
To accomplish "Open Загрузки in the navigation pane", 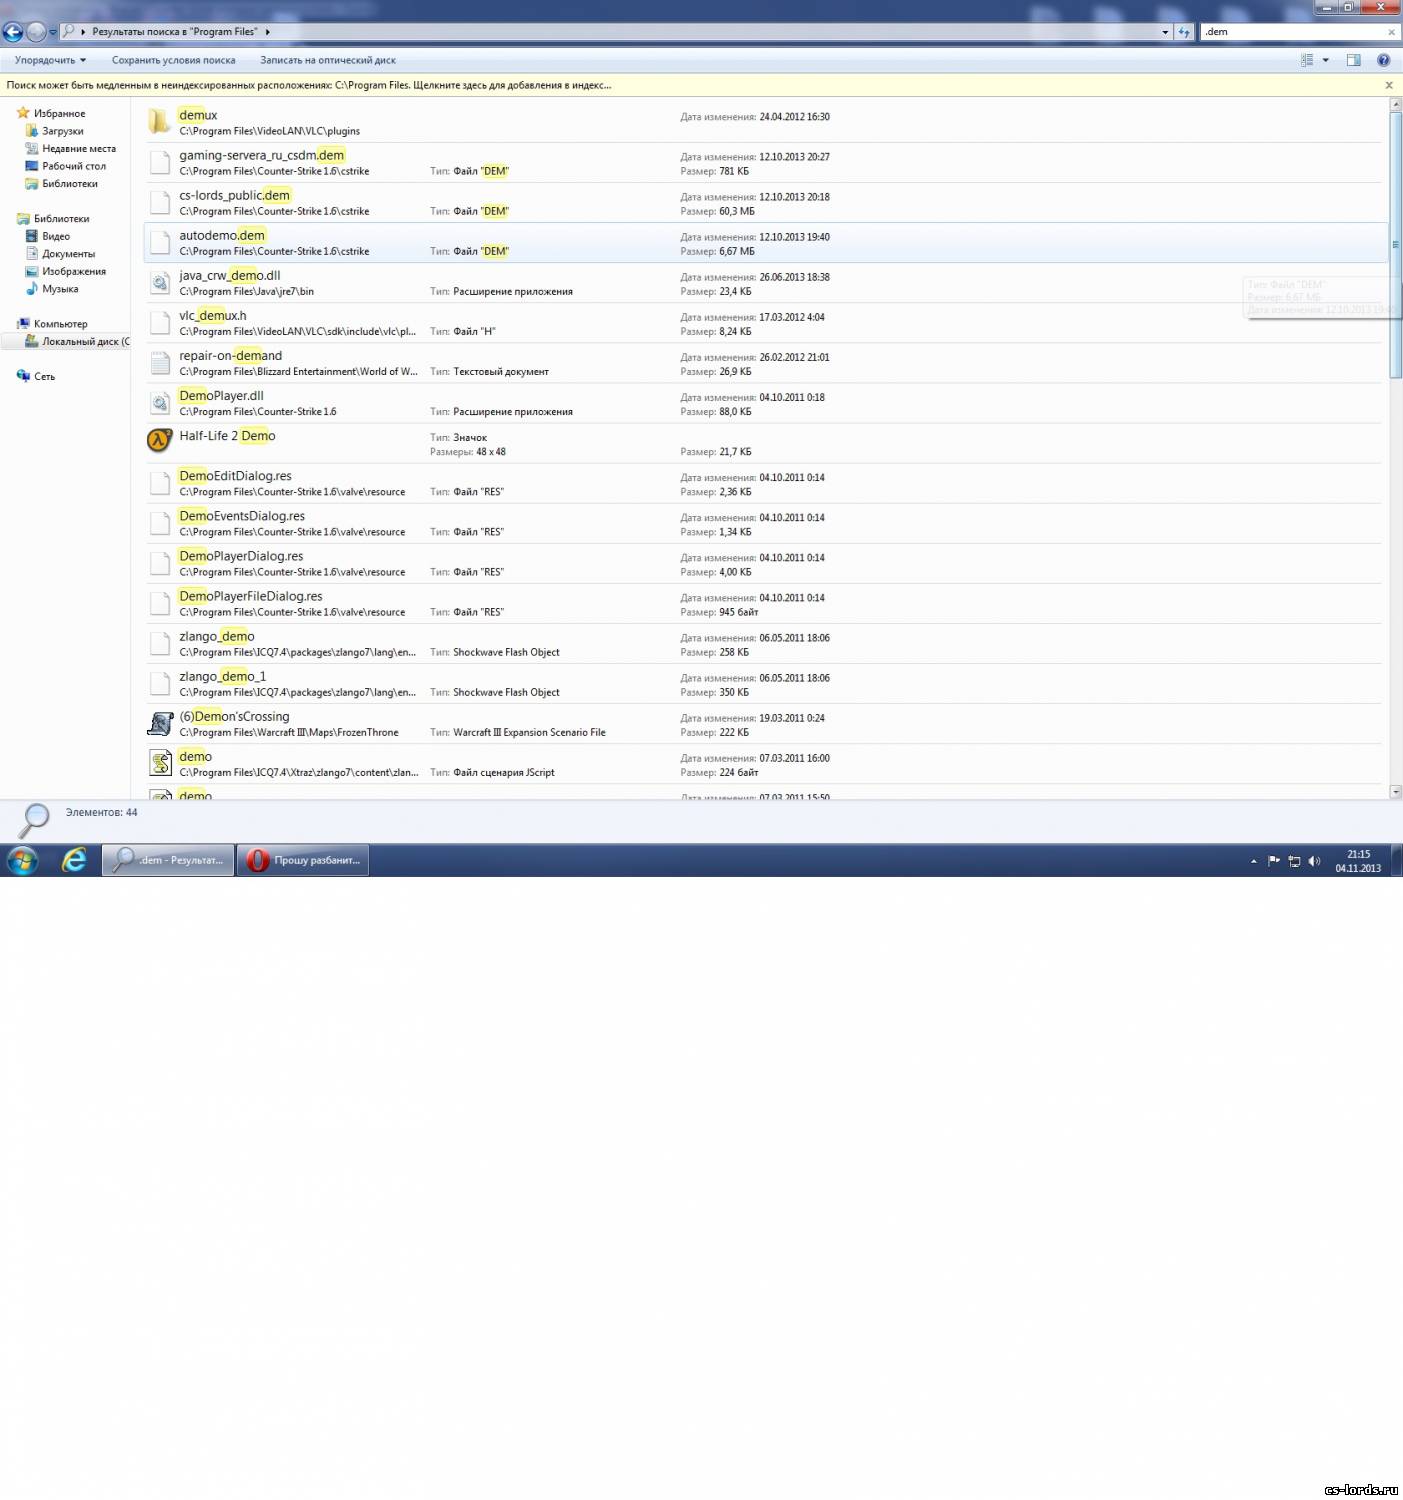I will (x=62, y=131).
